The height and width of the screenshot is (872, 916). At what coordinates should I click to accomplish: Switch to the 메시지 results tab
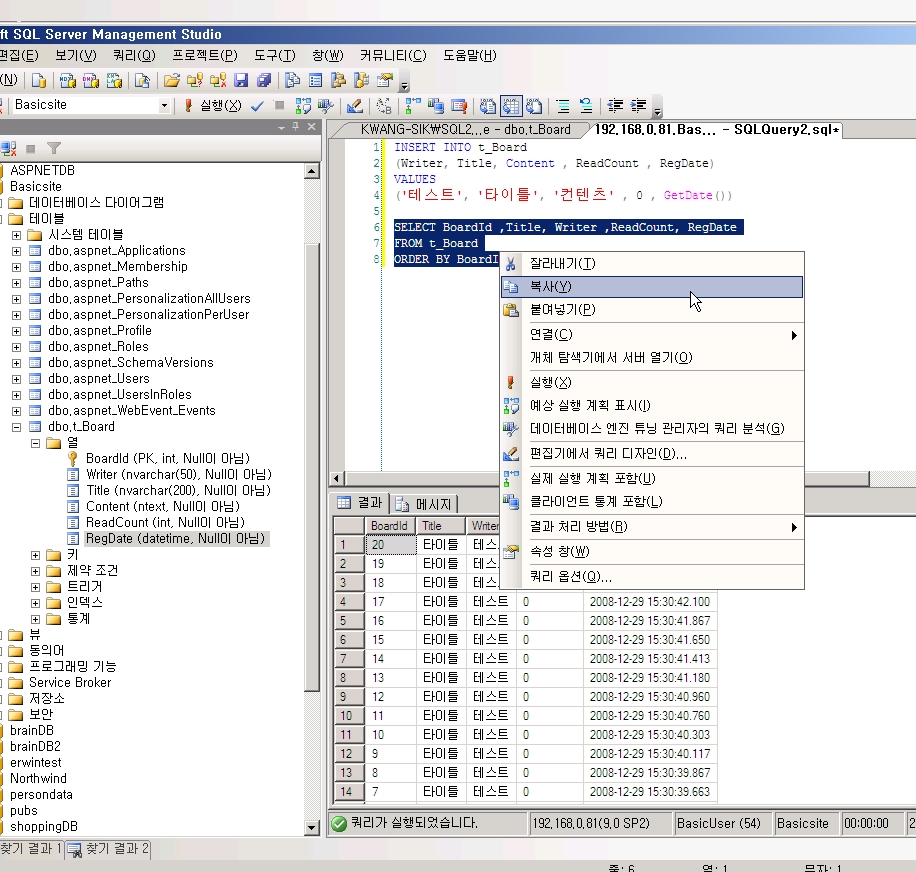coord(426,503)
